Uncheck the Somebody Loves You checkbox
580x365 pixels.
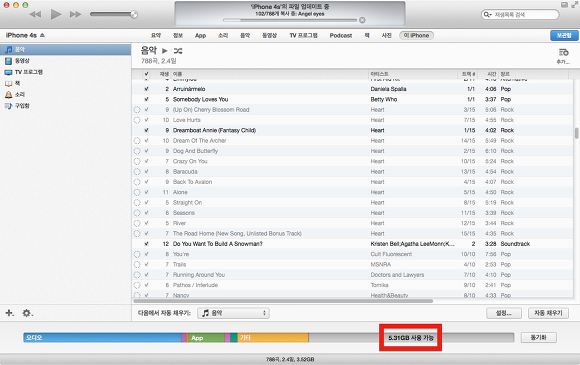[x=146, y=99]
